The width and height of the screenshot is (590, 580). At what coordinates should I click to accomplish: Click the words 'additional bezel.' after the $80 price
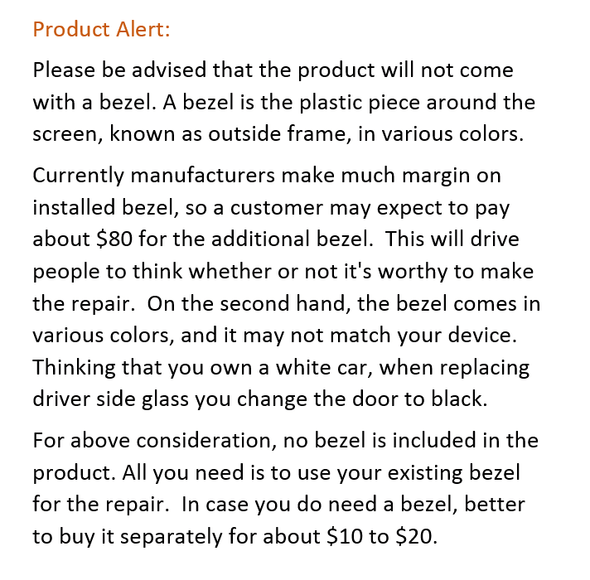[292, 239]
